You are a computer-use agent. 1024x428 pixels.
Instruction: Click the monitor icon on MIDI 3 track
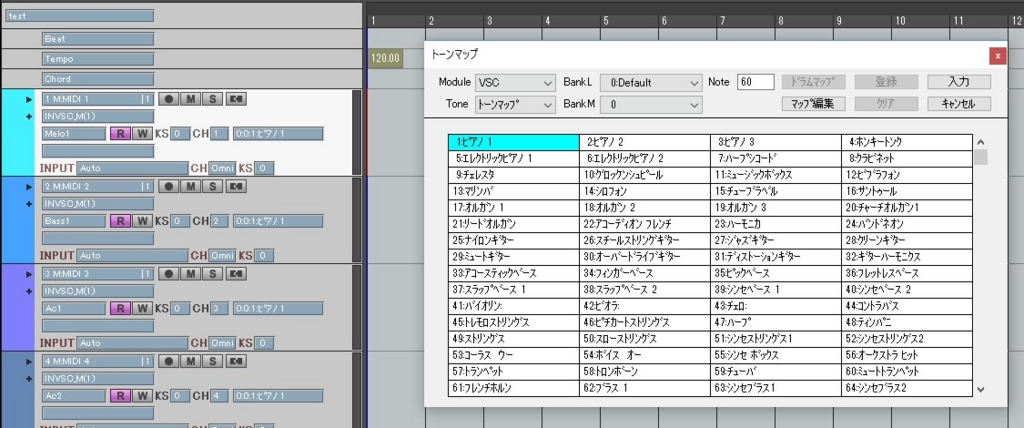(235, 273)
